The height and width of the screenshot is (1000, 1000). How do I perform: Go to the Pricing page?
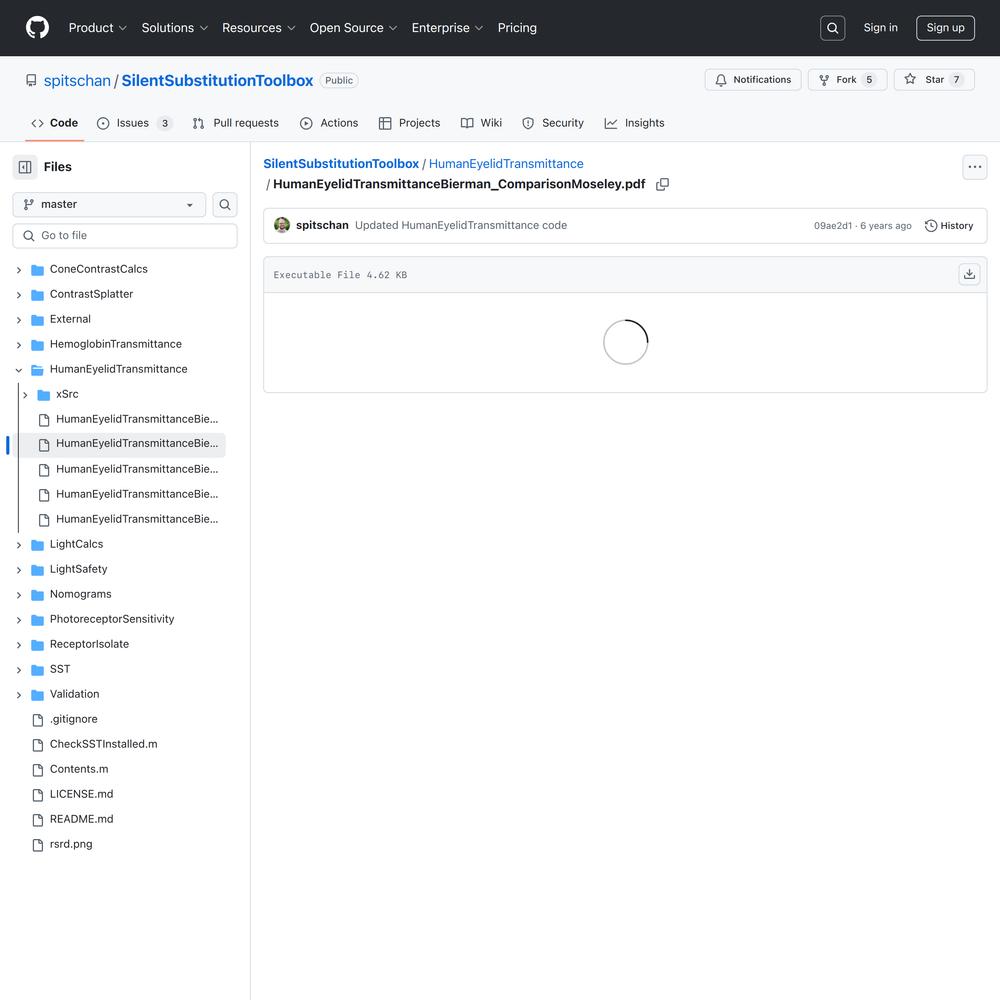coord(517,28)
